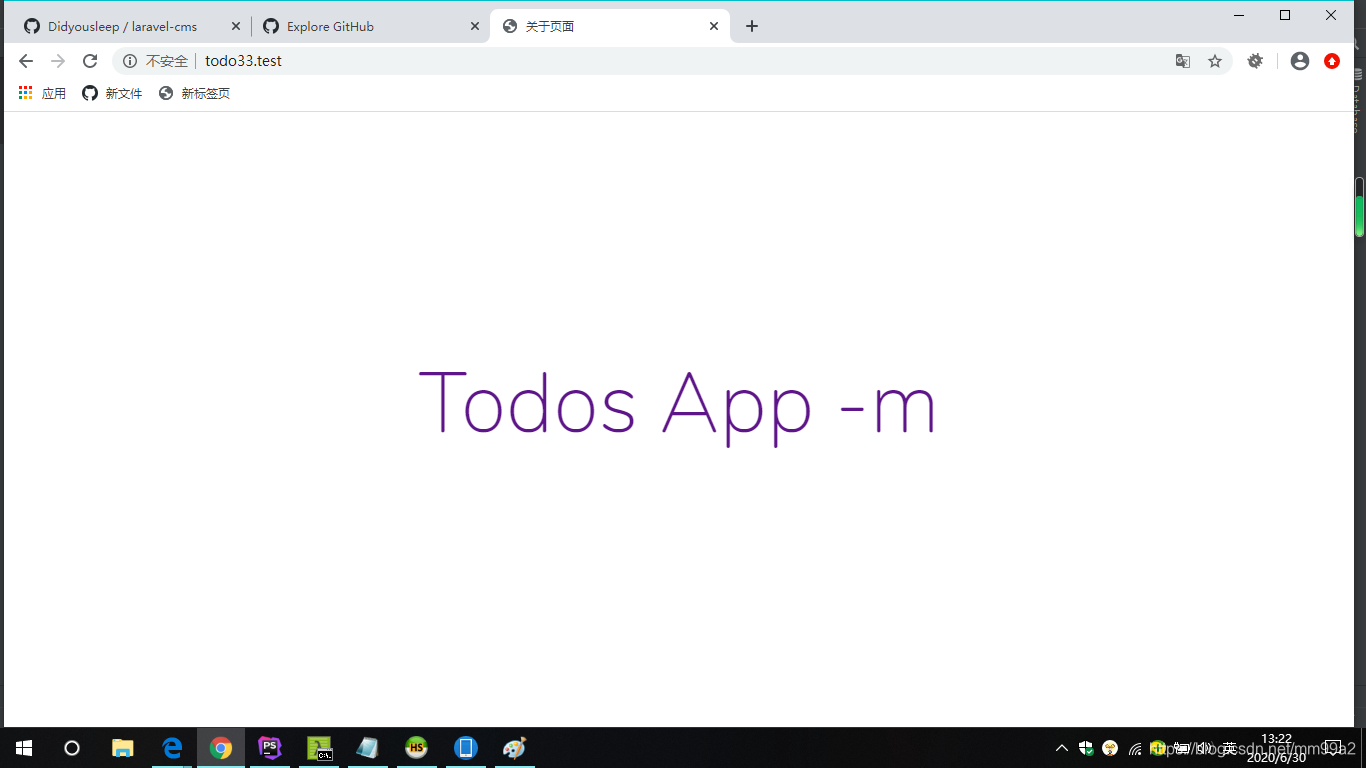Viewport: 1366px width, 768px height.
Task: Close the Explore GitHub tab
Action: tap(475, 26)
